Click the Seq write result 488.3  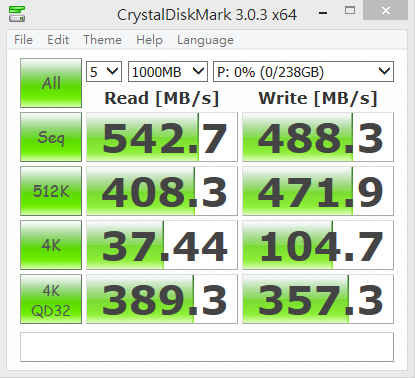tap(318, 137)
